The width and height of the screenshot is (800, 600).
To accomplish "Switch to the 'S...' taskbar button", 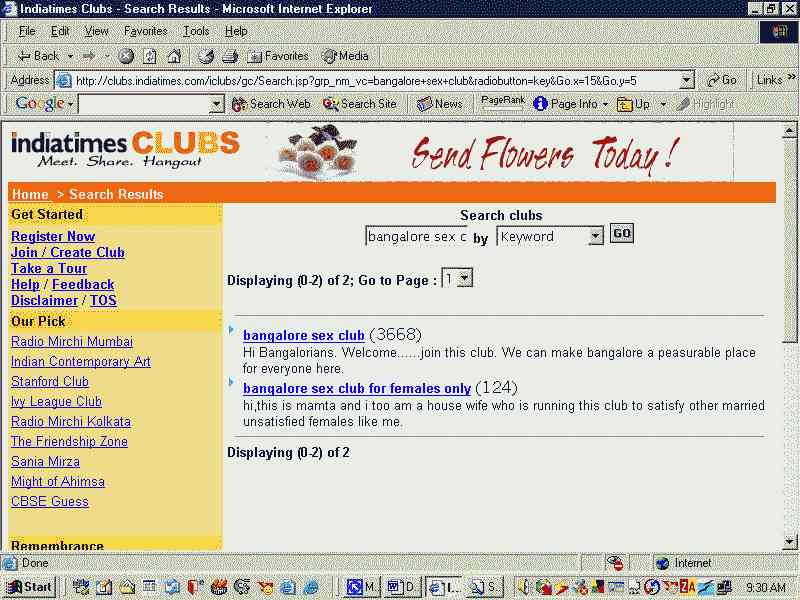I will pyautogui.click(x=484, y=587).
